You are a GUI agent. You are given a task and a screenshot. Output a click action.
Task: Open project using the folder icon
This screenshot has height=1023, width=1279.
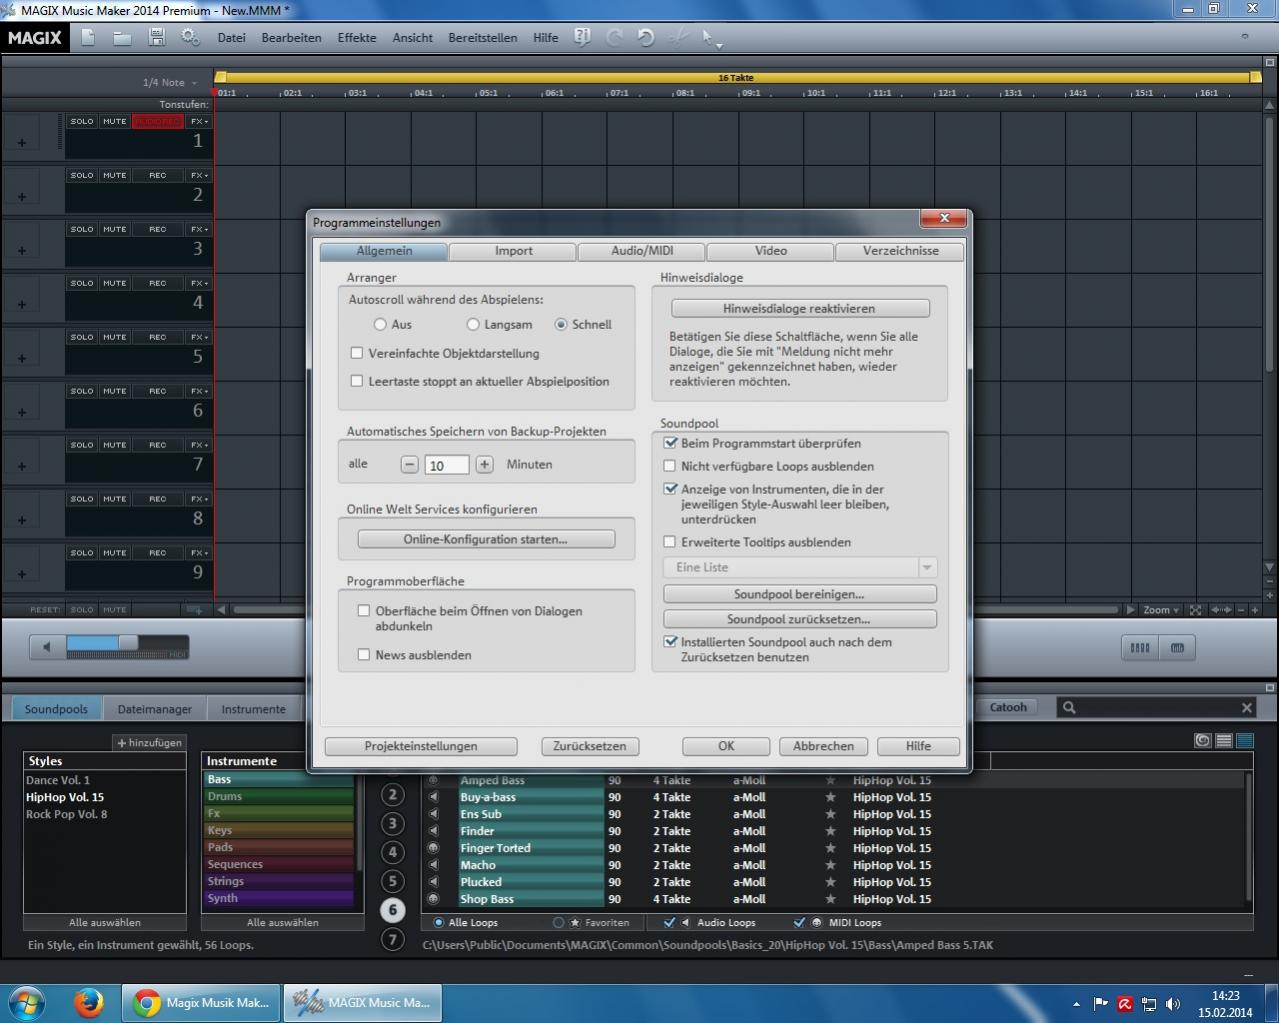tap(122, 37)
